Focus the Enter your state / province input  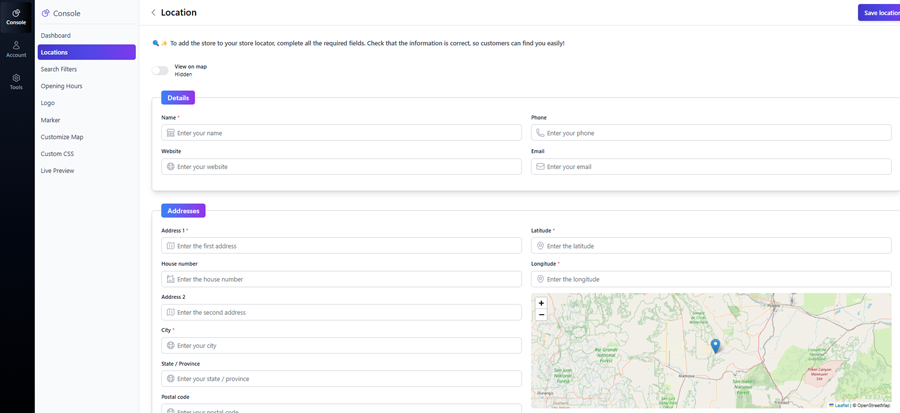(x=342, y=379)
